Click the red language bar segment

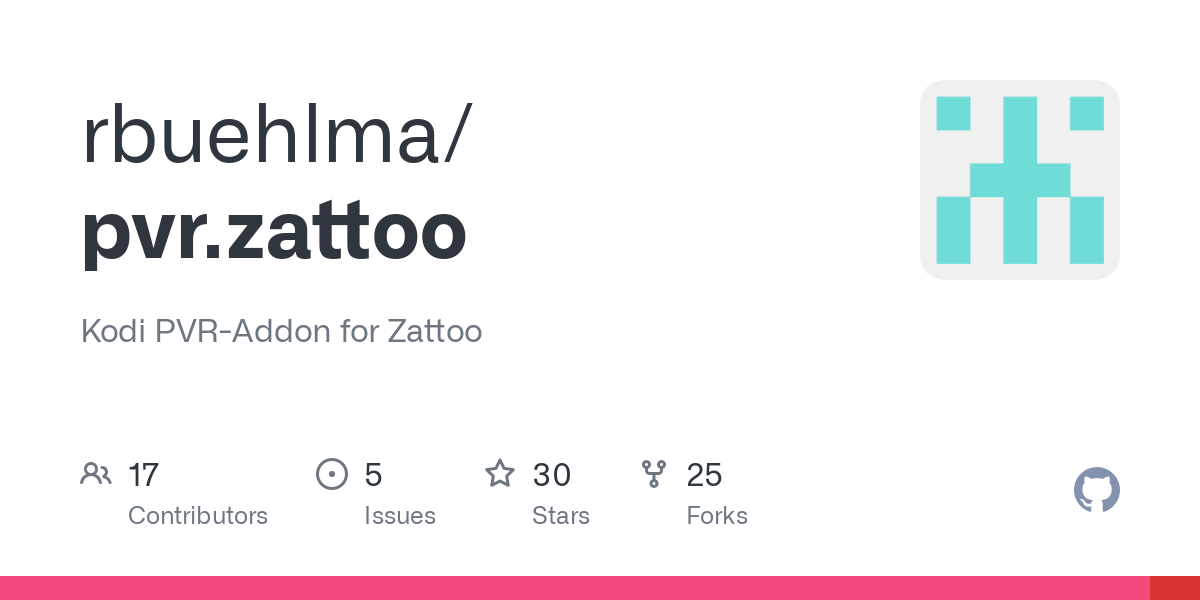(1175, 588)
